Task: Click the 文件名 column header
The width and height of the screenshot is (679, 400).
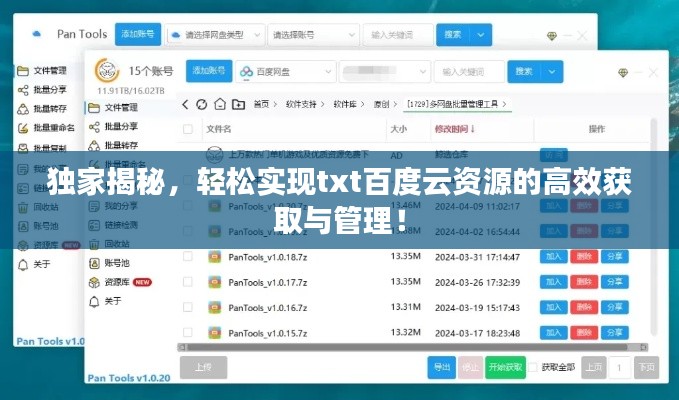Action: pos(219,129)
